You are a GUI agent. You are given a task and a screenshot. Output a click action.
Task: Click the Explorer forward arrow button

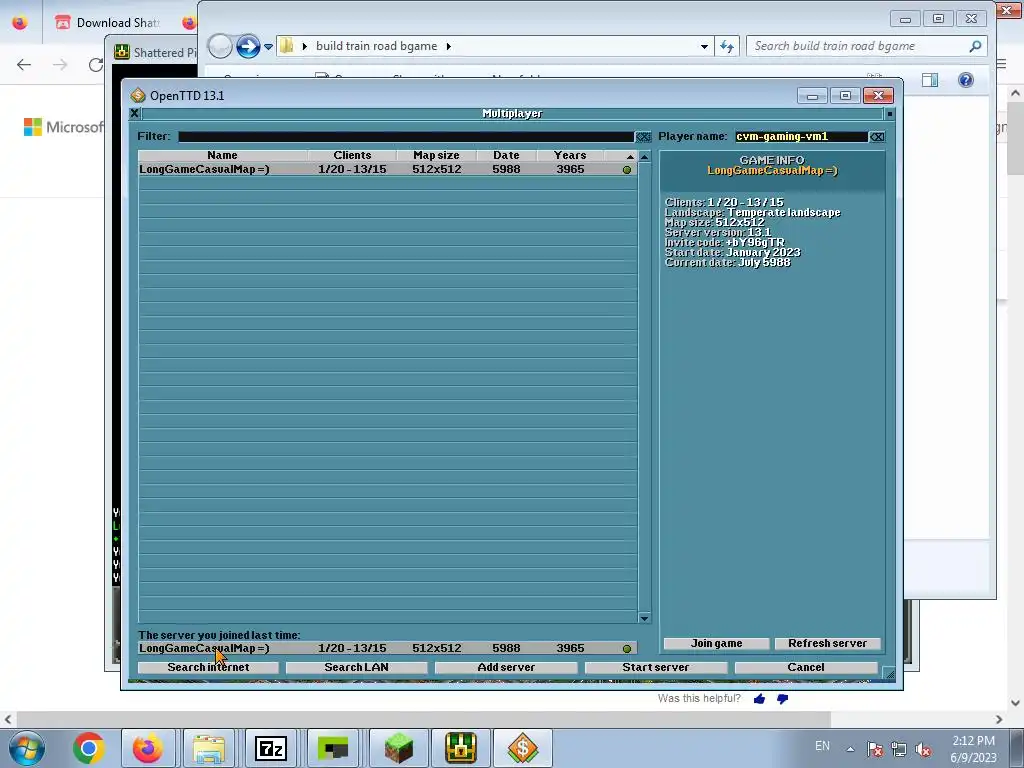tap(248, 46)
